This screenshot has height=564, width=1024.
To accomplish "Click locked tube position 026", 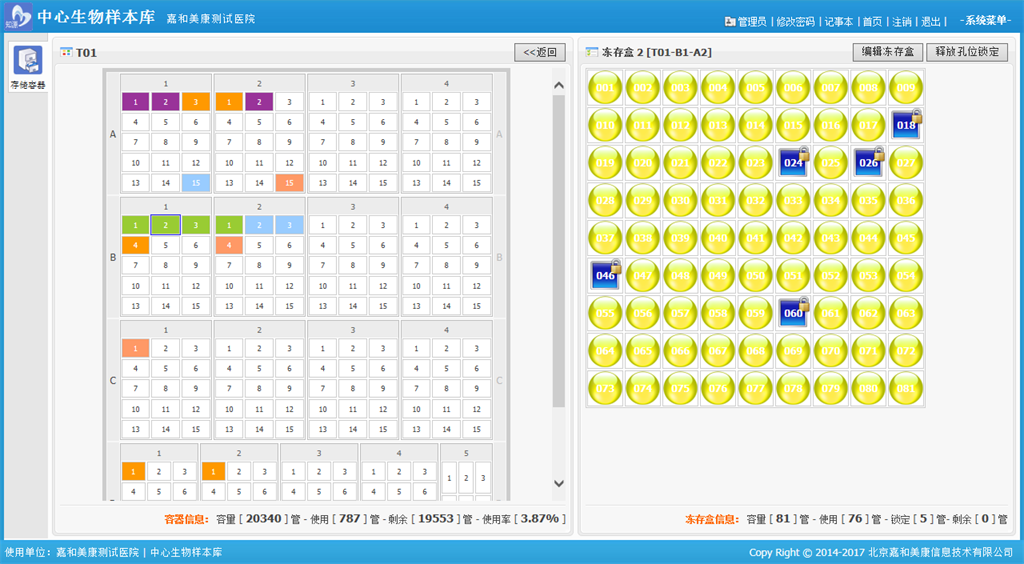I will [x=868, y=162].
